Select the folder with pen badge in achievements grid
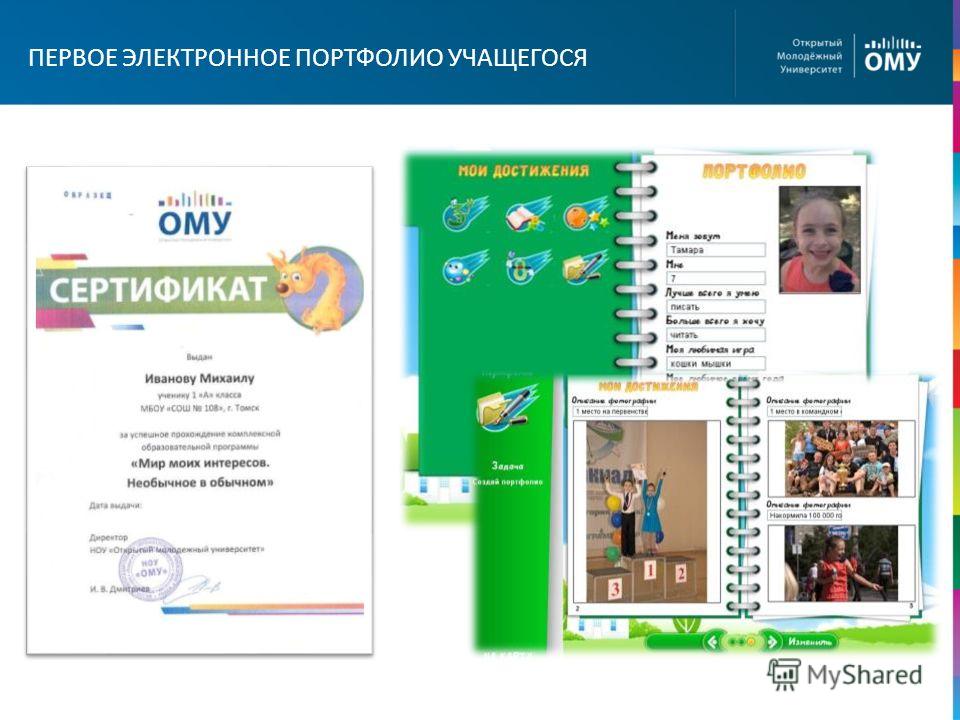Image resolution: width=960 pixels, height=720 pixels. tap(585, 267)
